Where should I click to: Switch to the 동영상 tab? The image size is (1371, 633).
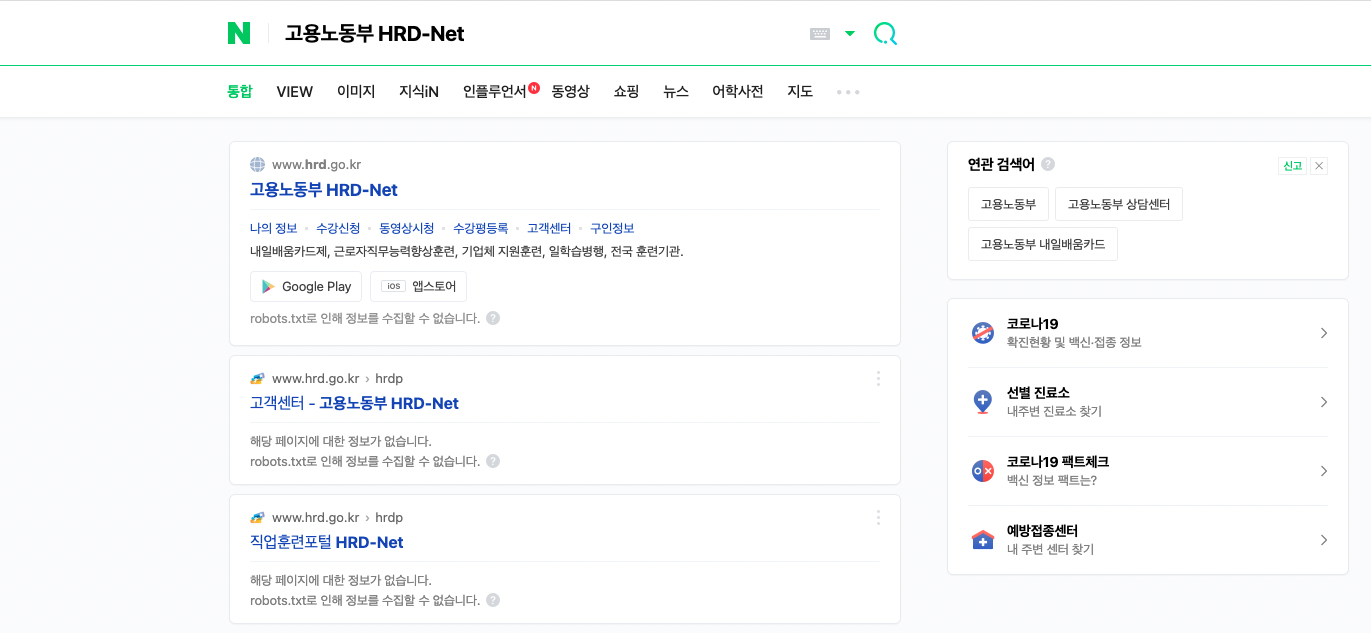571,92
